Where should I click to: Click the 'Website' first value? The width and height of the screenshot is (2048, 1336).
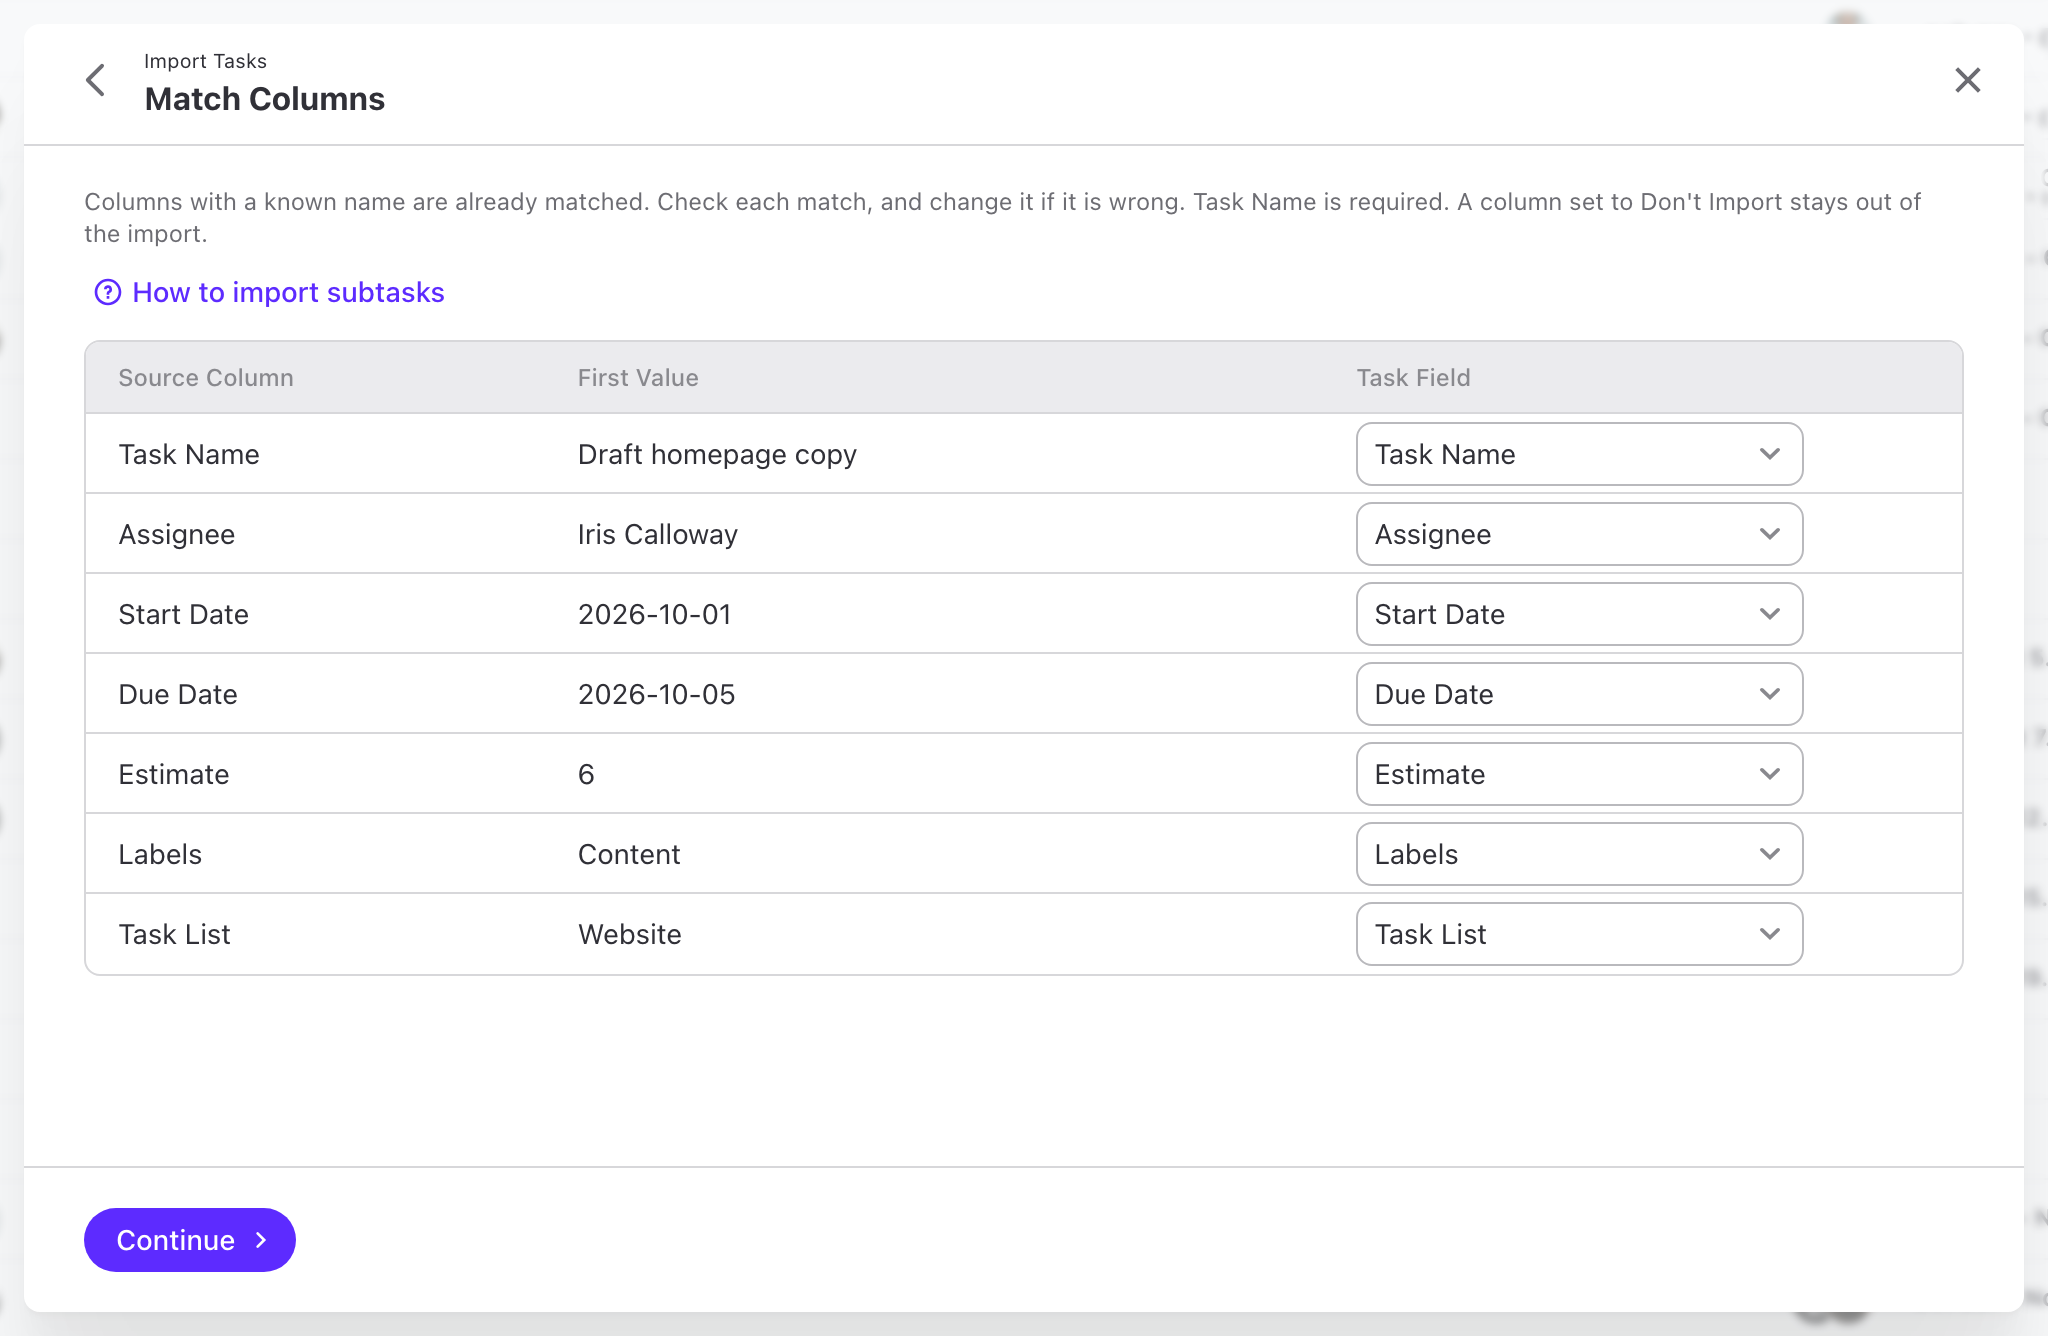(x=630, y=934)
